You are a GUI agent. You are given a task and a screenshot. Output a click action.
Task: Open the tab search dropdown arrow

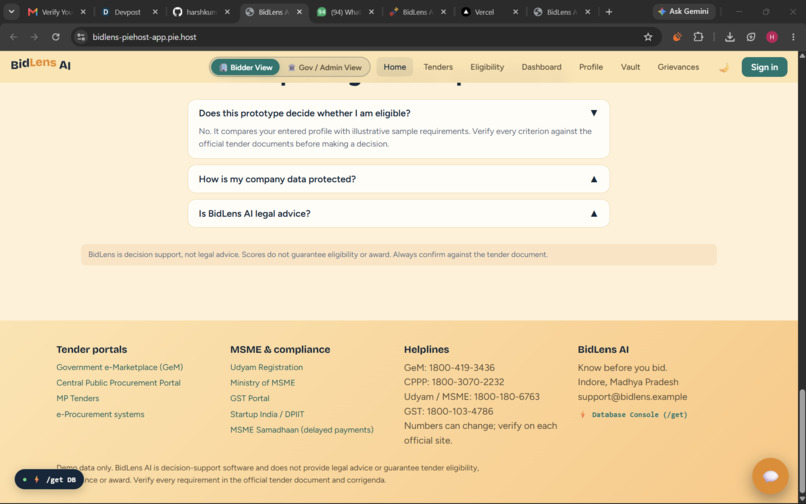(x=11, y=11)
